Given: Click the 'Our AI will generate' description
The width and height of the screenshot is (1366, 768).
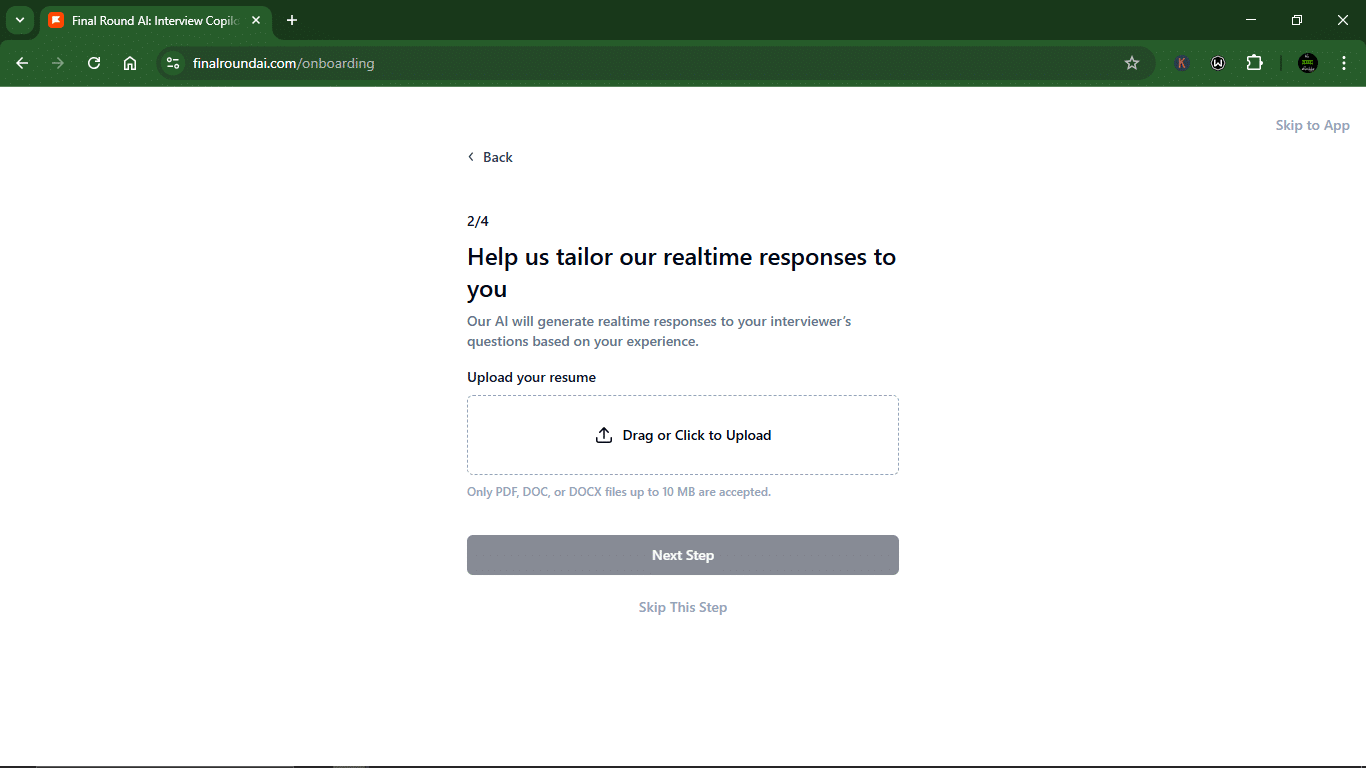Looking at the screenshot, I should point(659,331).
